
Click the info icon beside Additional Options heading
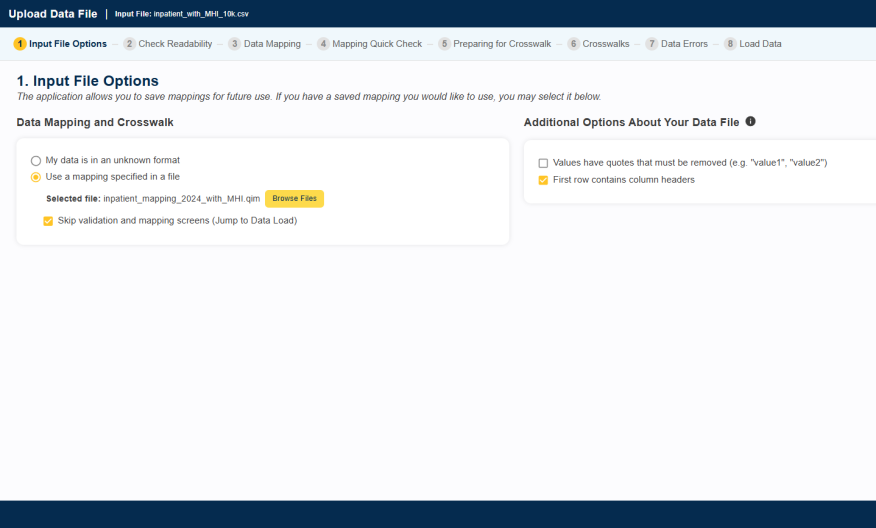(751, 122)
